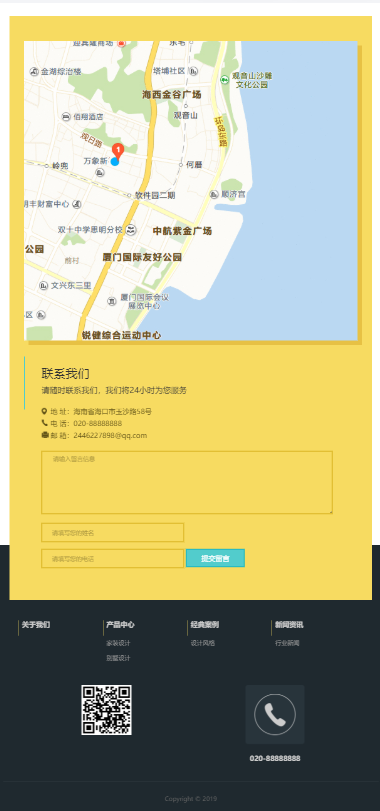Click the printer icon beside the email line
The image size is (380, 811).
pyautogui.click(x=45, y=435)
